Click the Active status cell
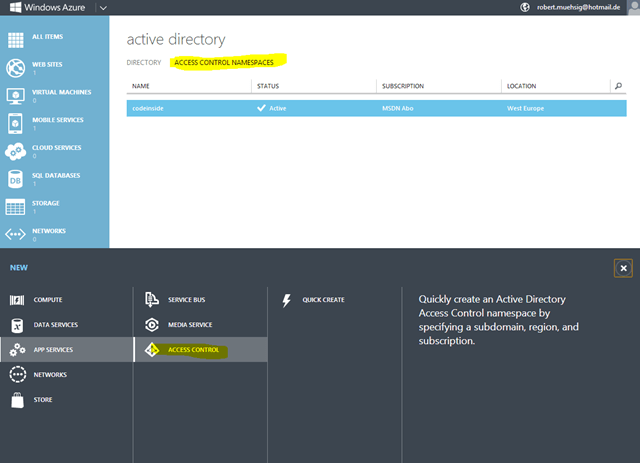 pyautogui.click(x=271, y=108)
